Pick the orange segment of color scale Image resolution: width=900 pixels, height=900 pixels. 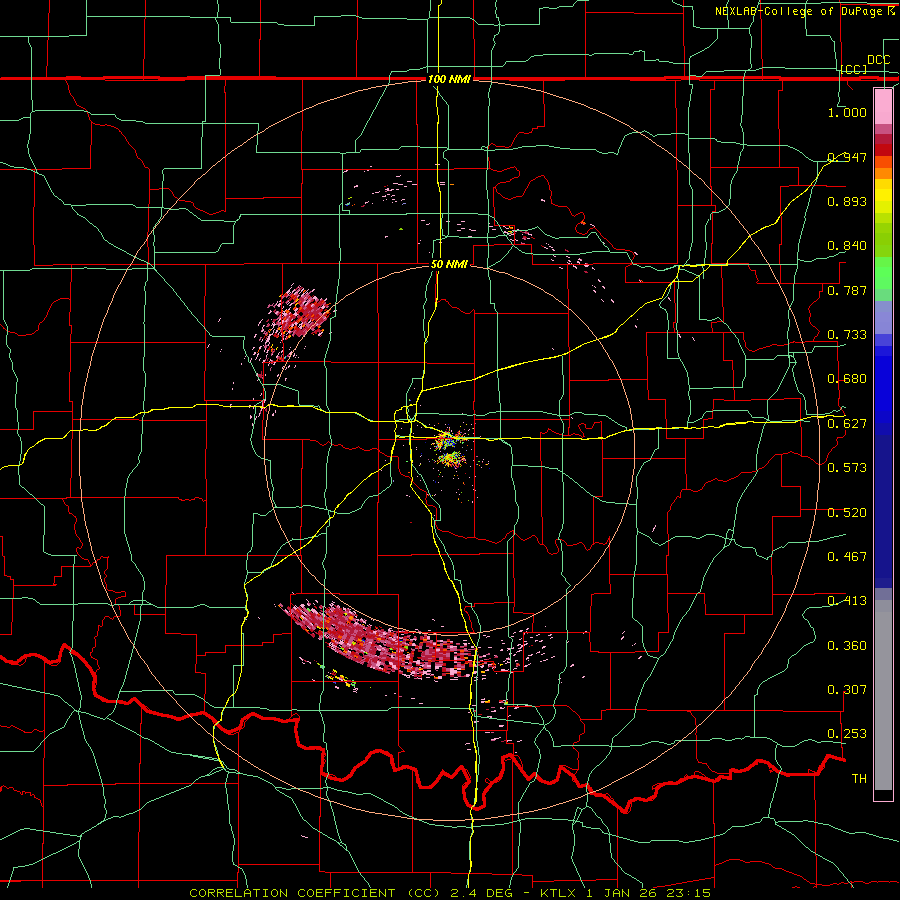pyautogui.click(x=883, y=173)
